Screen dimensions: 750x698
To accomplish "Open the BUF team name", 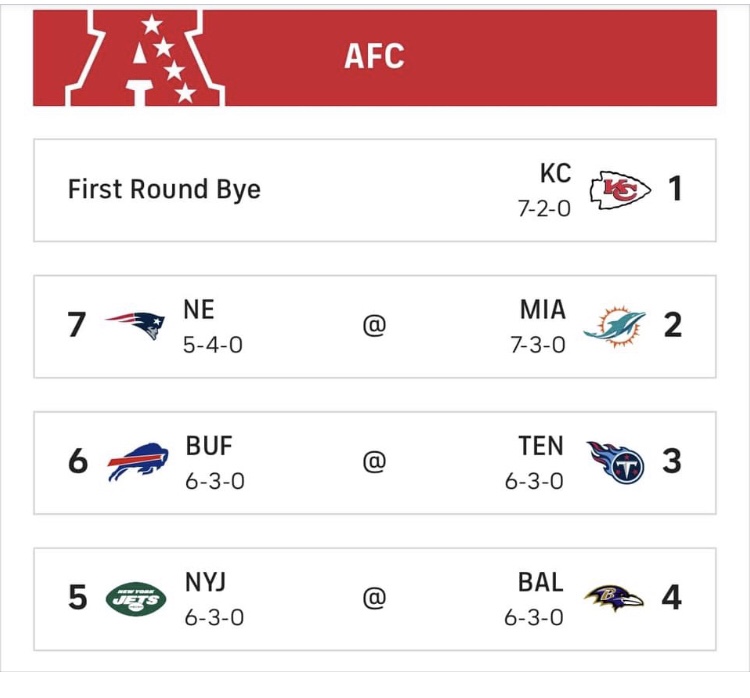I will click(x=209, y=446).
